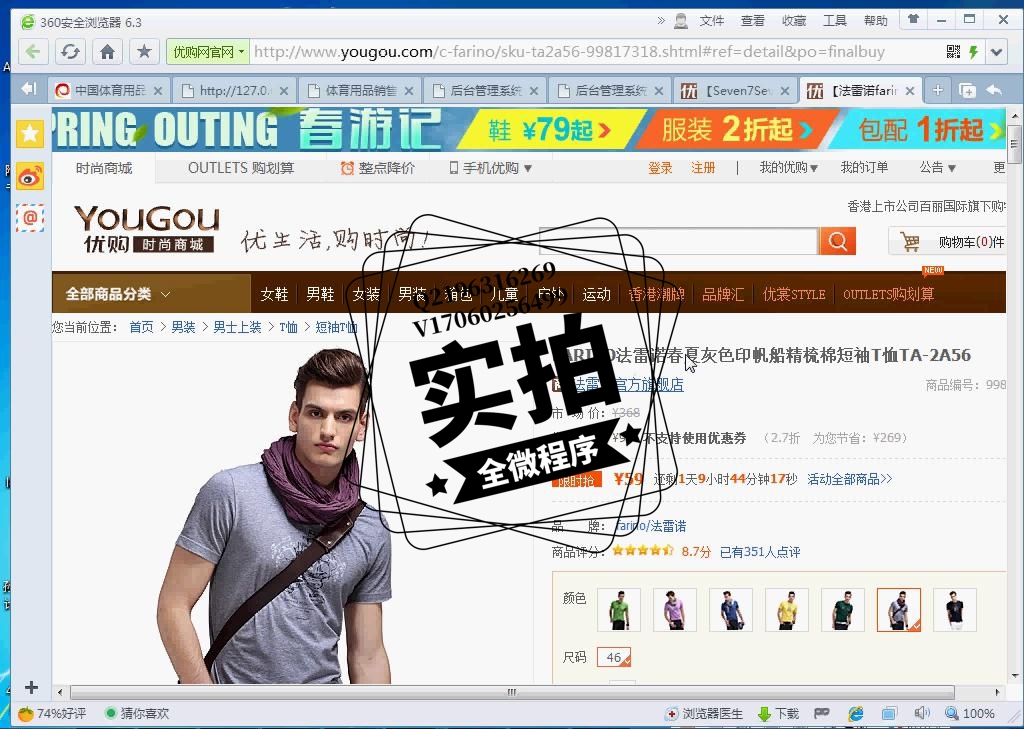
Task: Switch to the 【Seven7Sev tab
Action: coord(736,90)
